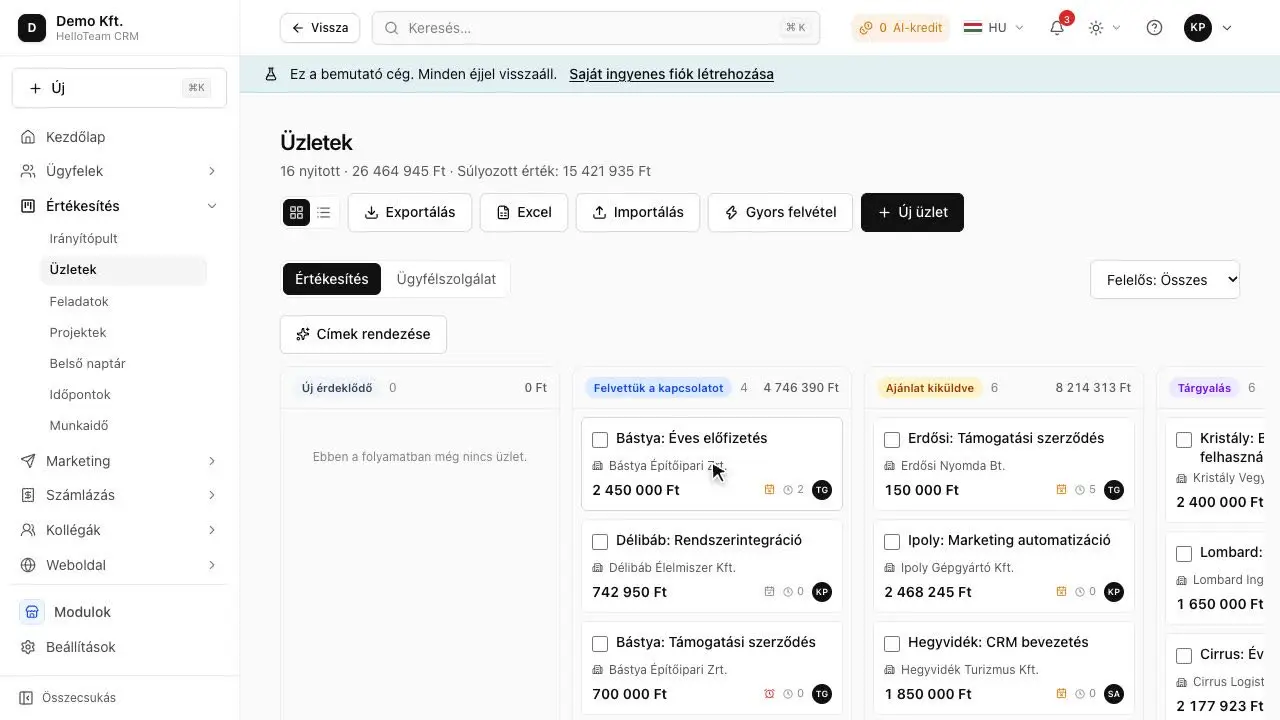
Task: Expand the Számlázás sidebar section
Action: point(119,495)
